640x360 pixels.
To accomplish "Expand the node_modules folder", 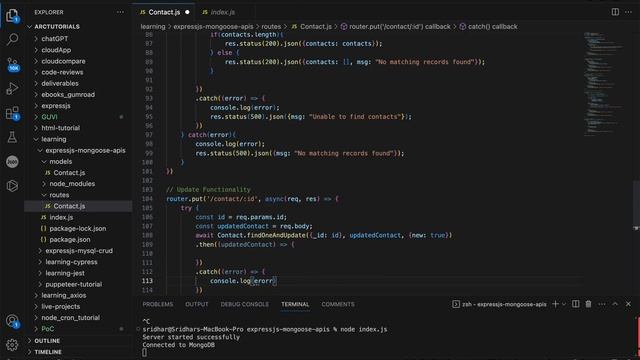I will [72, 184].
